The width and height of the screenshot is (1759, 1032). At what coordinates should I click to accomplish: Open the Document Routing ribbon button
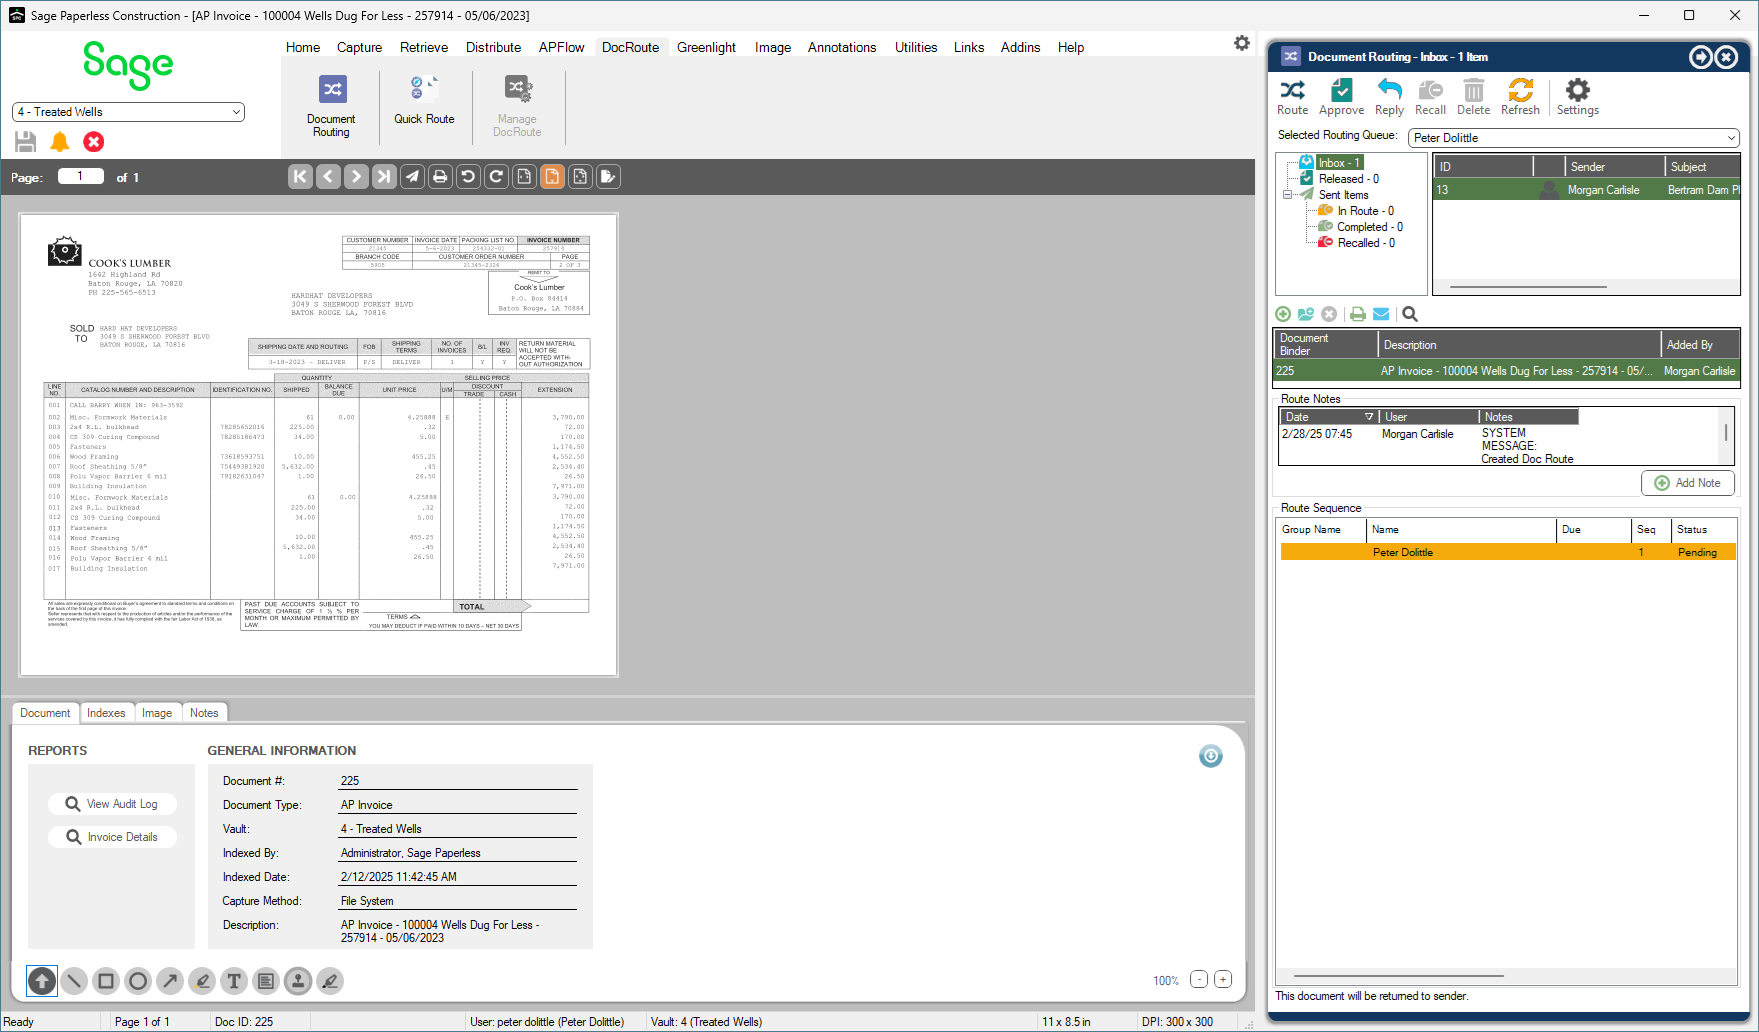[332, 107]
